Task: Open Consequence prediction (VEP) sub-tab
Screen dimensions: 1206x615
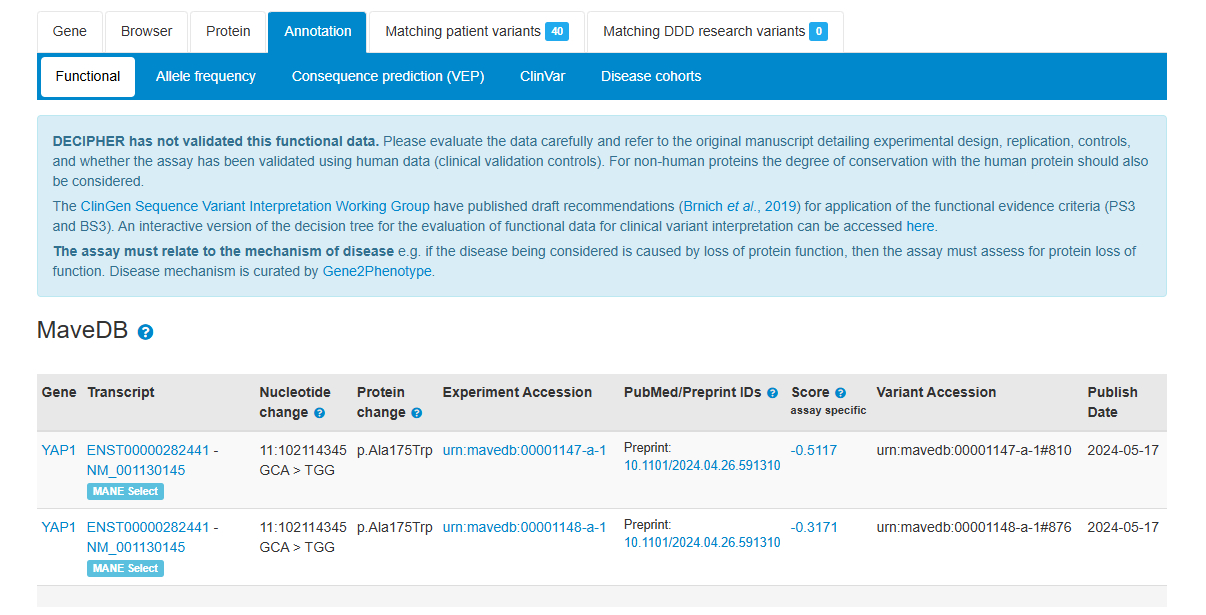Action: click(388, 77)
